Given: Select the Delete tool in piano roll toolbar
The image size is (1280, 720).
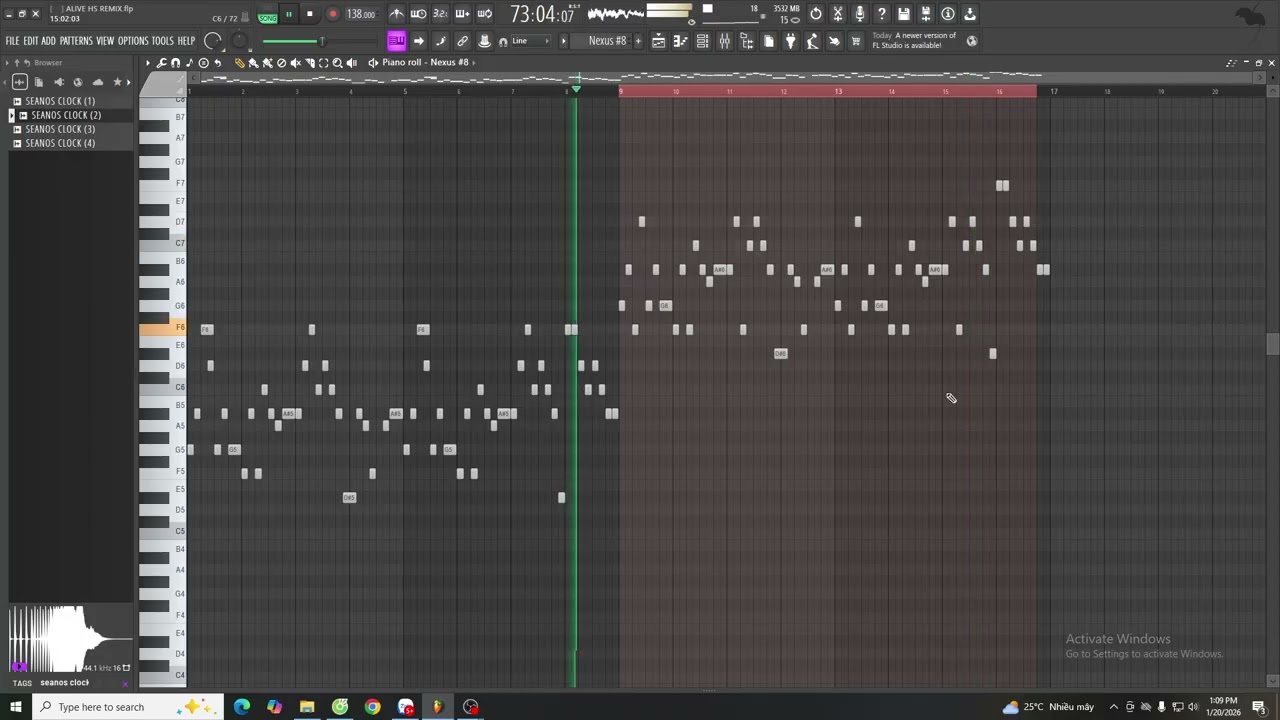Looking at the screenshot, I should tap(281, 62).
